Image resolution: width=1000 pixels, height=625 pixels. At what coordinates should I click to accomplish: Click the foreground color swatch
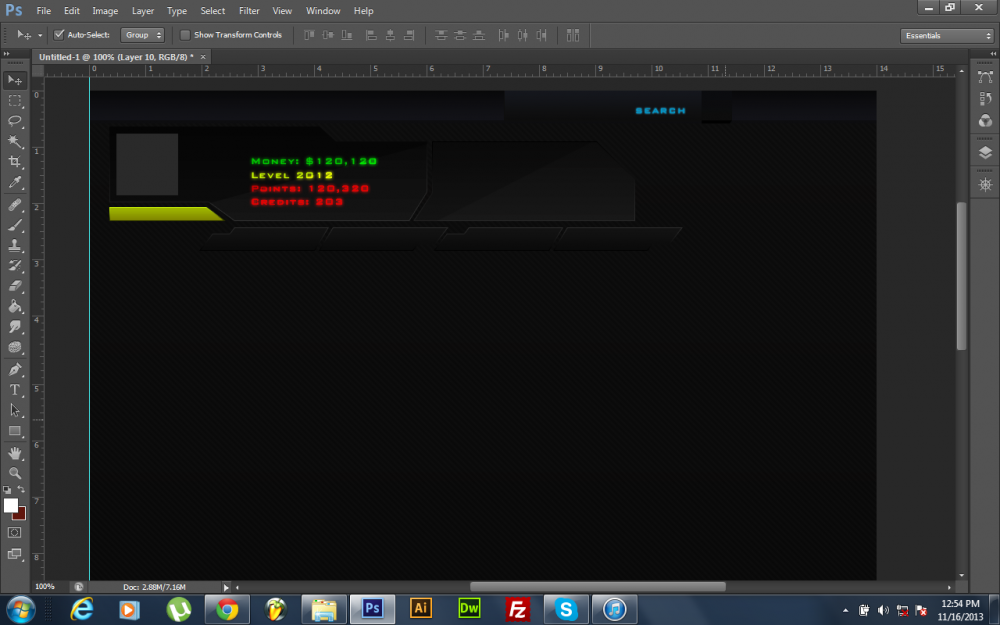tap(11, 506)
